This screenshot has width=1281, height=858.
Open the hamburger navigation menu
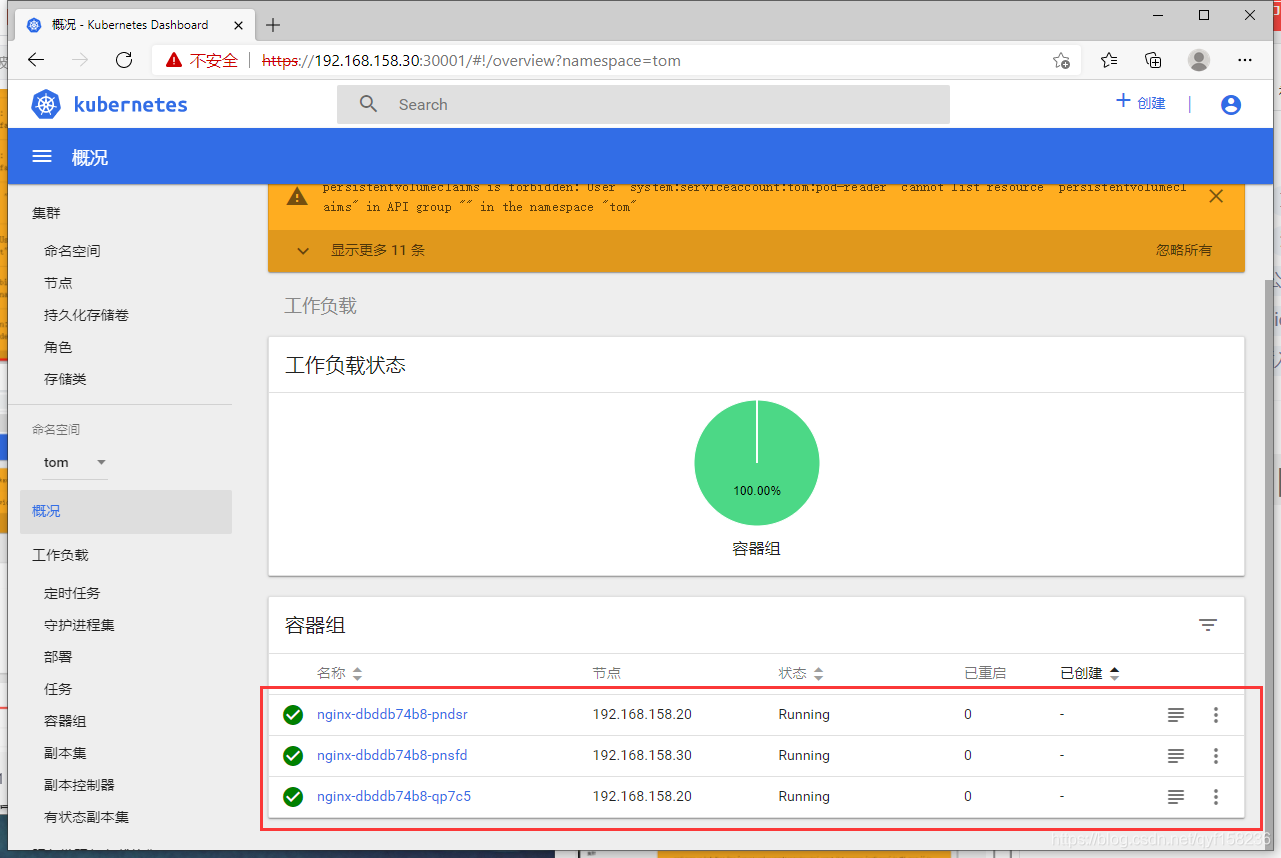click(x=42, y=157)
